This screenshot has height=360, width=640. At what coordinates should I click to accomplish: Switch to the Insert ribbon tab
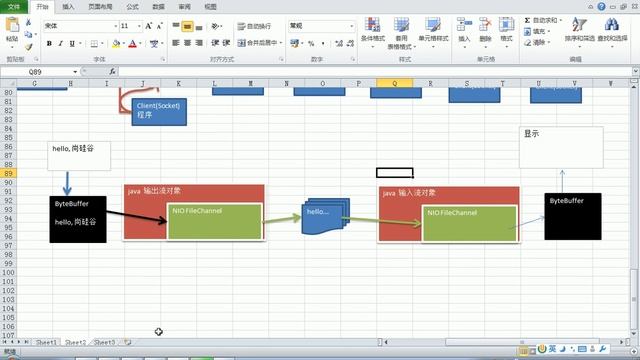tap(68, 7)
